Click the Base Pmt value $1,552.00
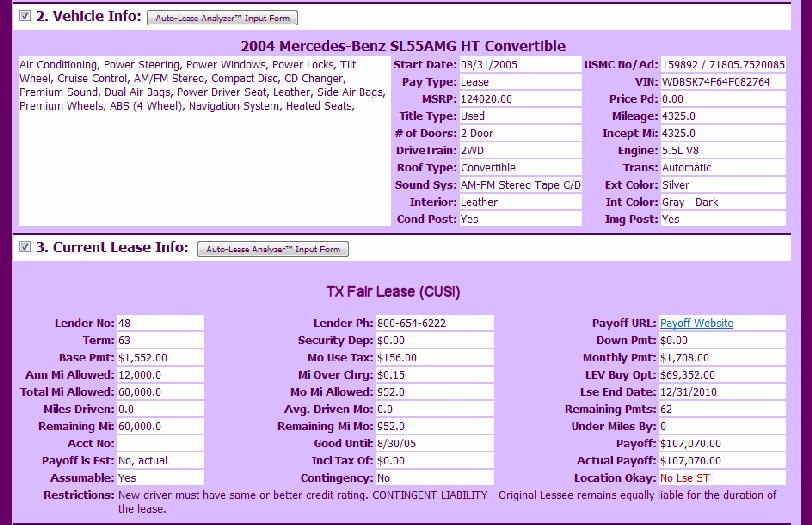Viewport: 812px width, 525px height. pos(160,357)
